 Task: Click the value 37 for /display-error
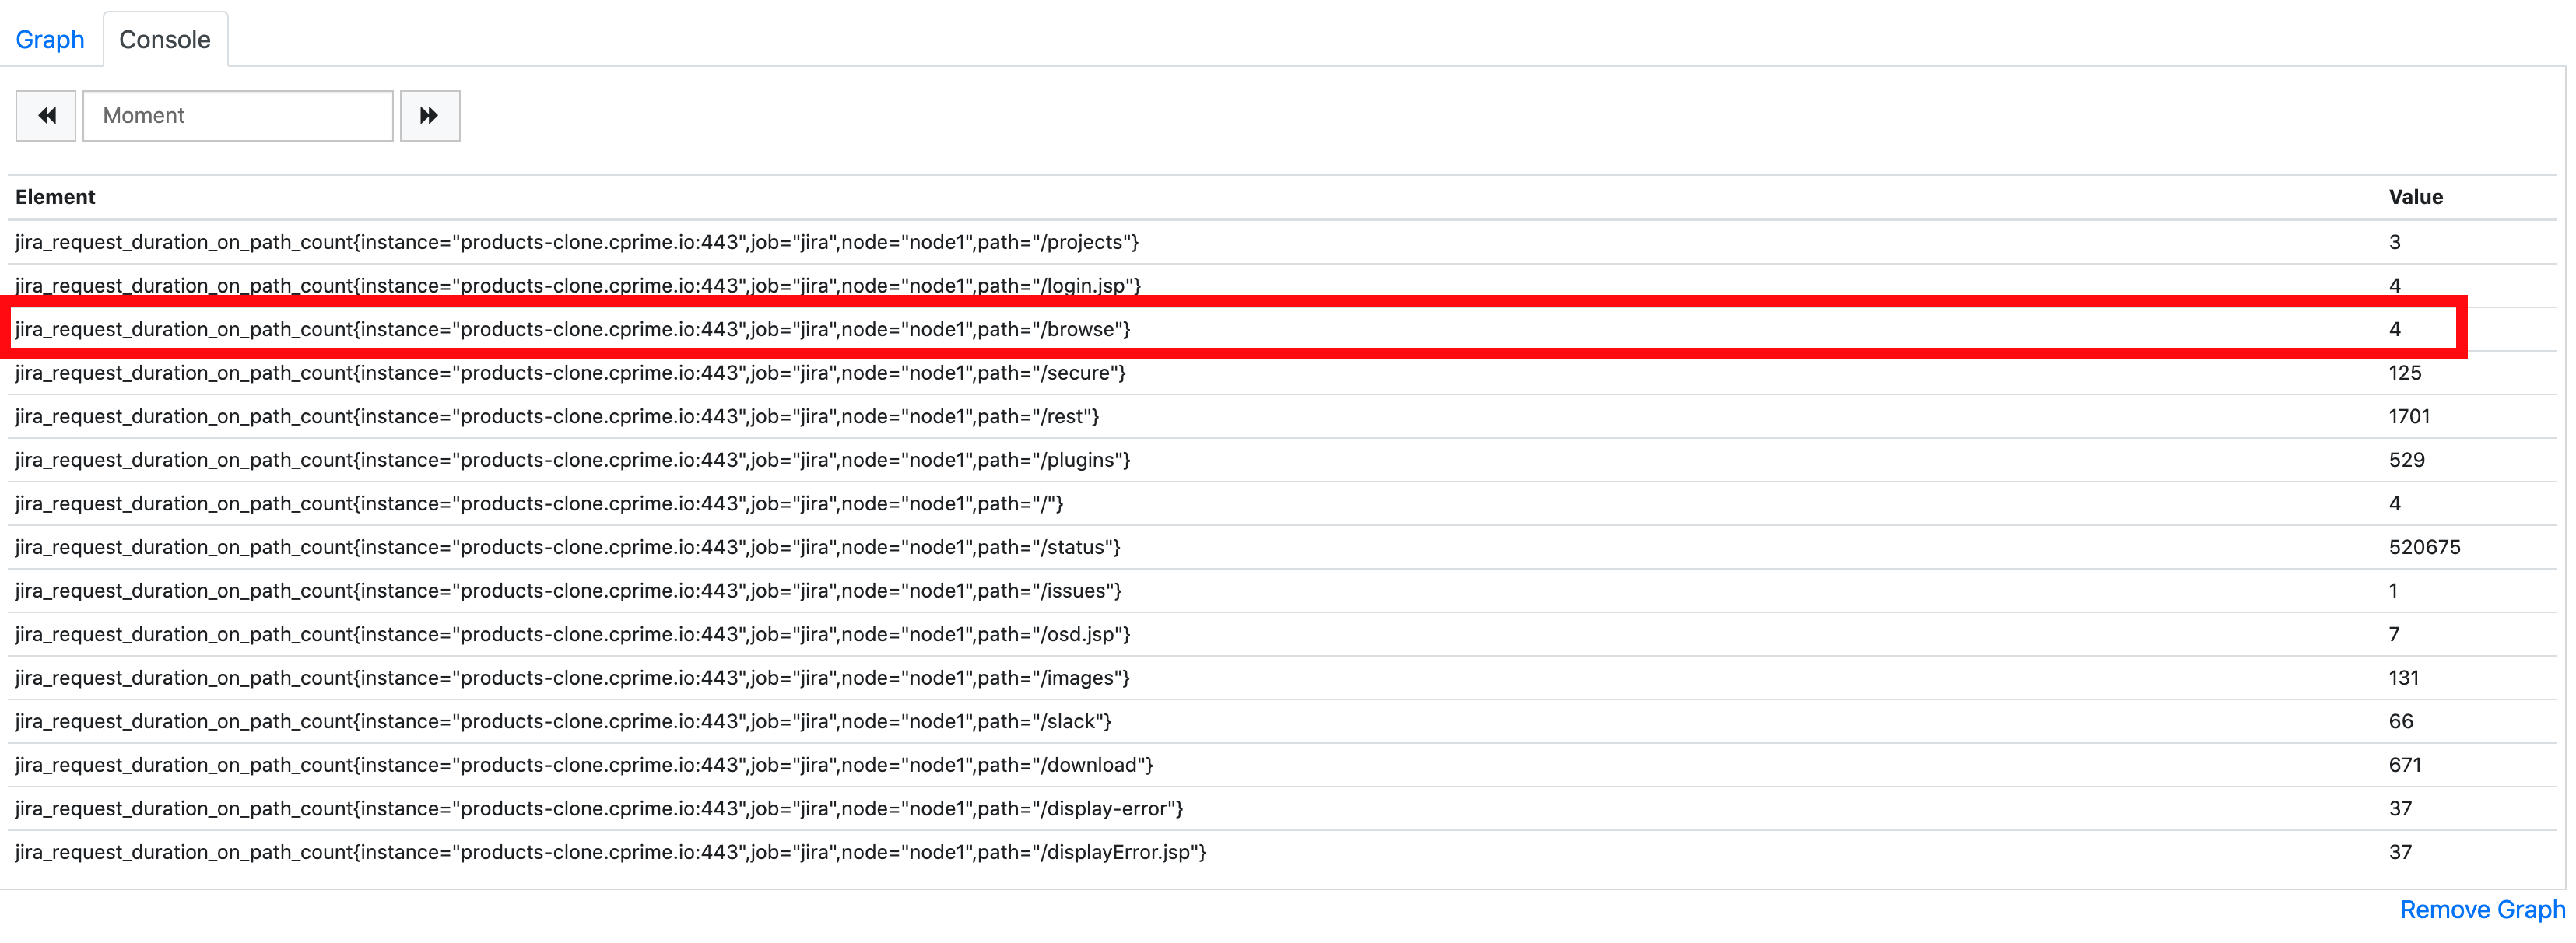pyautogui.click(x=2401, y=809)
